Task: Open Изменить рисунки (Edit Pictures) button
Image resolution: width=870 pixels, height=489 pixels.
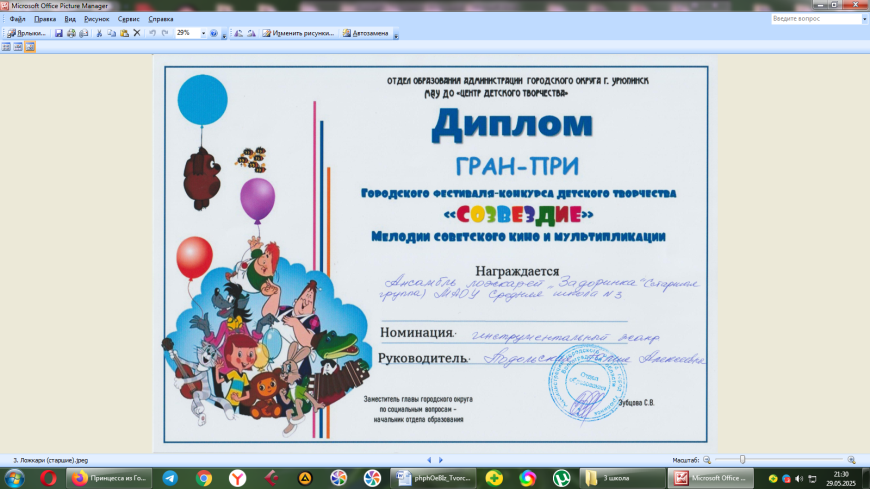Action: tap(299, 33)
